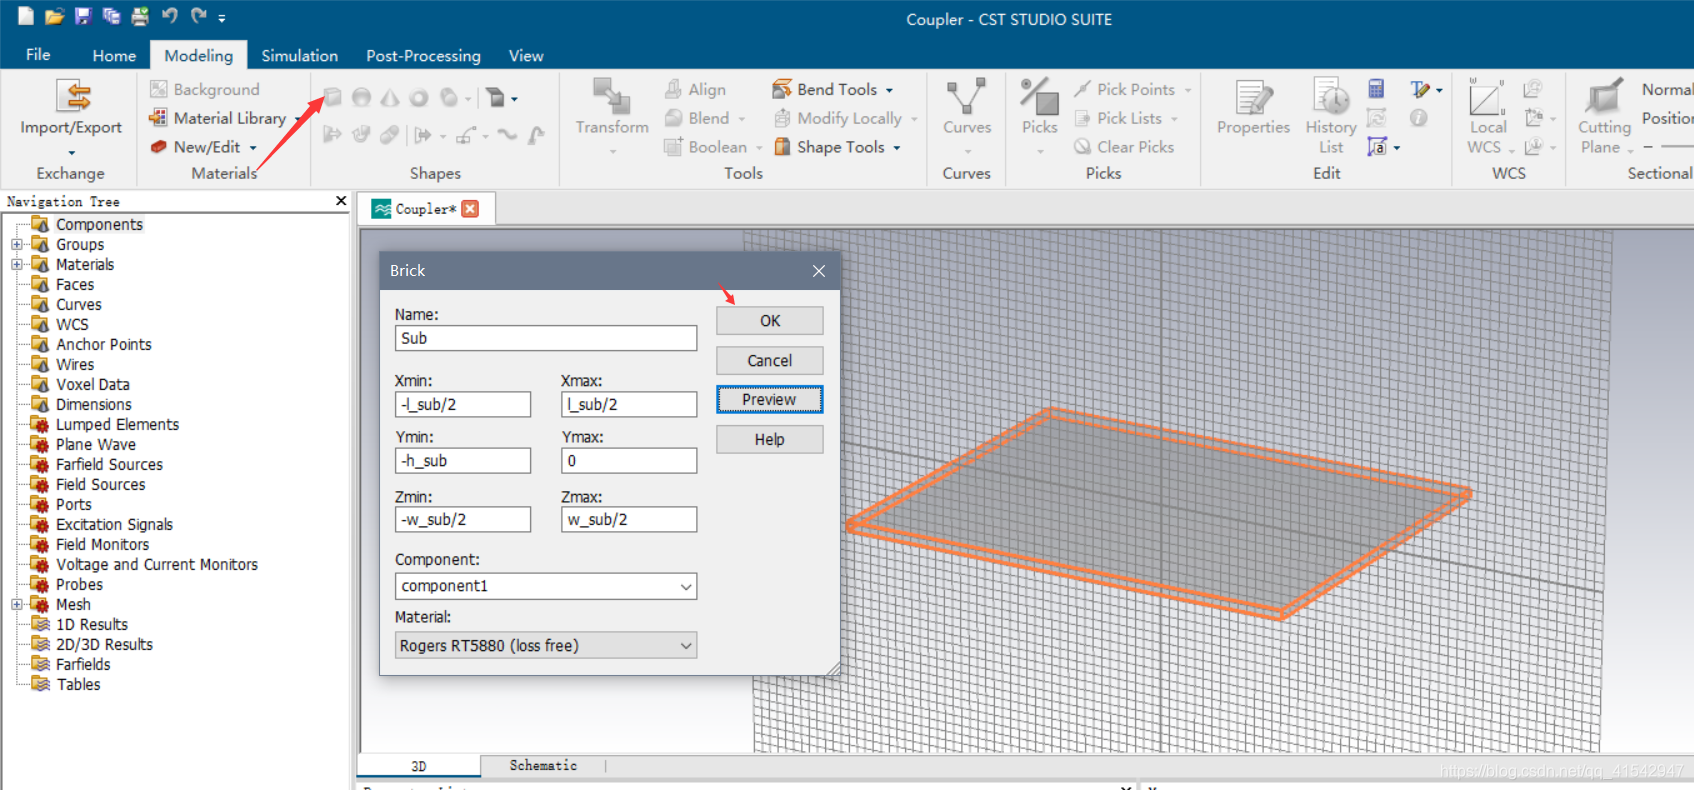This screenshot has height=790, width=1694.
Task: Select Lumped Elements in Navigation Tree
Action: click(117, 425)
